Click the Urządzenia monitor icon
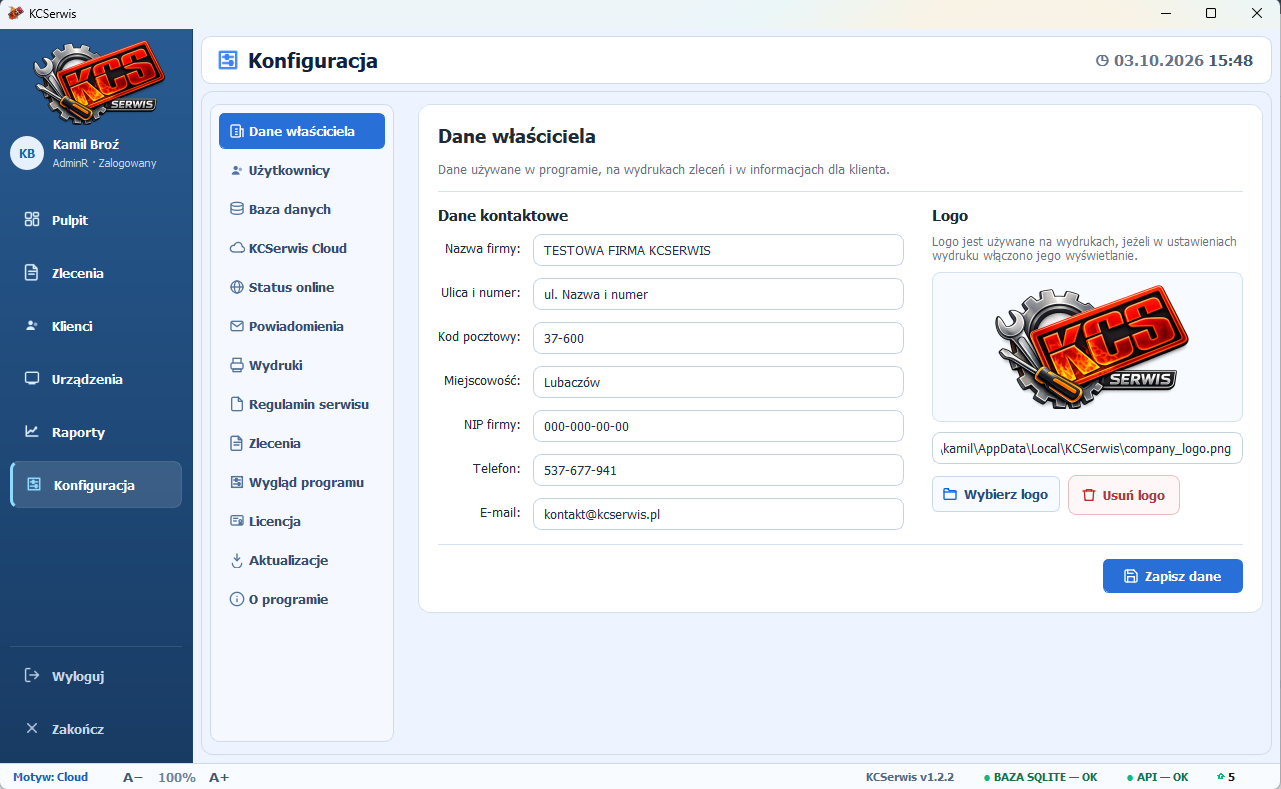The image size is (1281, 789). point(32,379)
